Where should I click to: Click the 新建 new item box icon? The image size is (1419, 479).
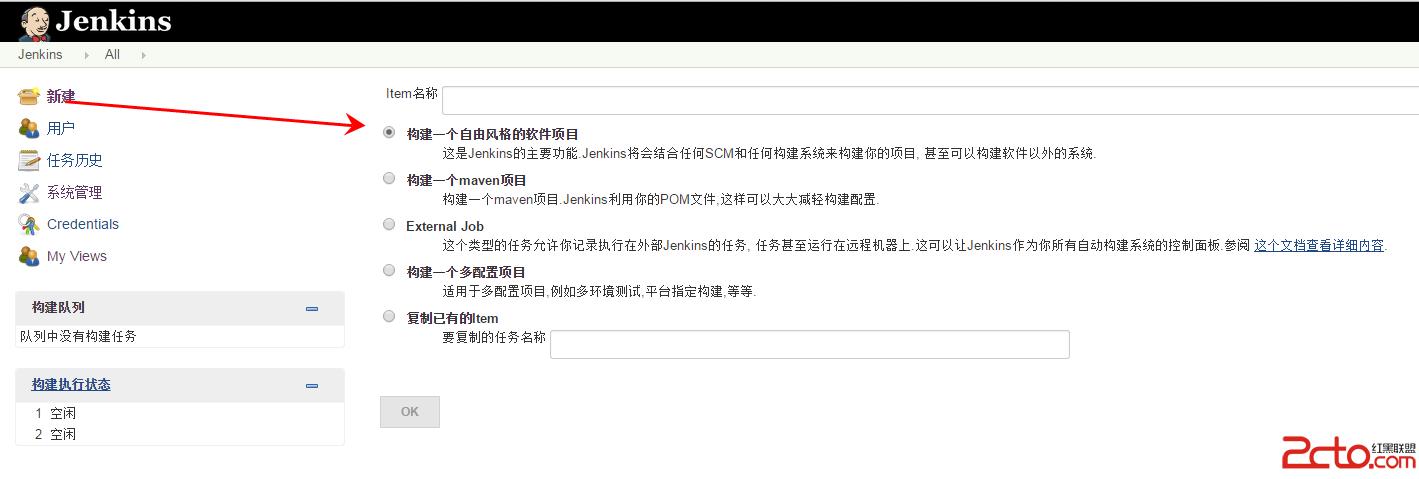click(x=29, y=96)
